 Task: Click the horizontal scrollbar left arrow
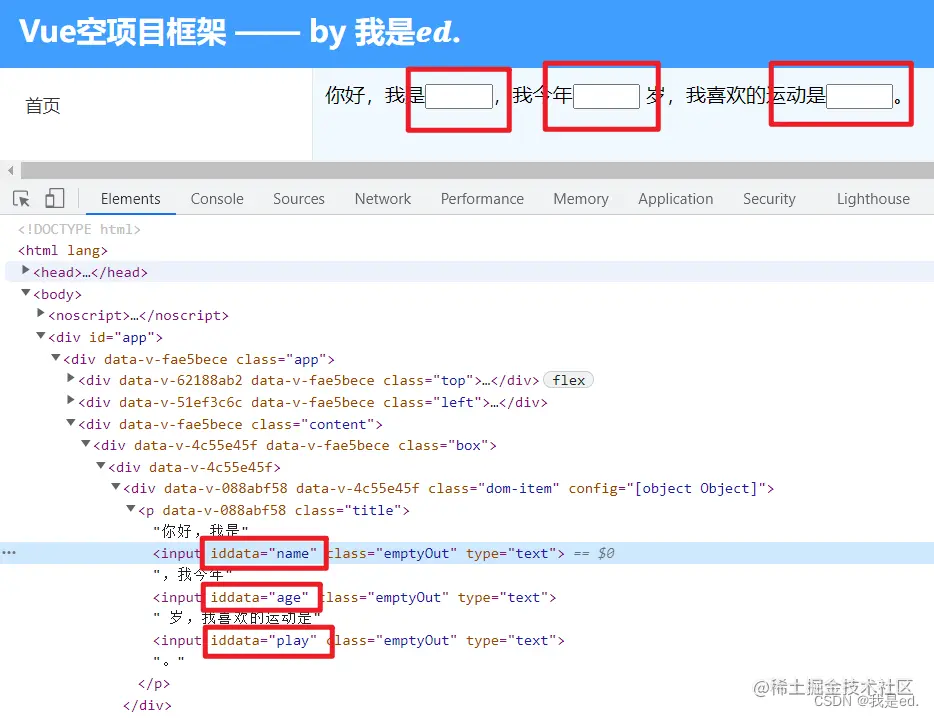(x=10, y=170)
